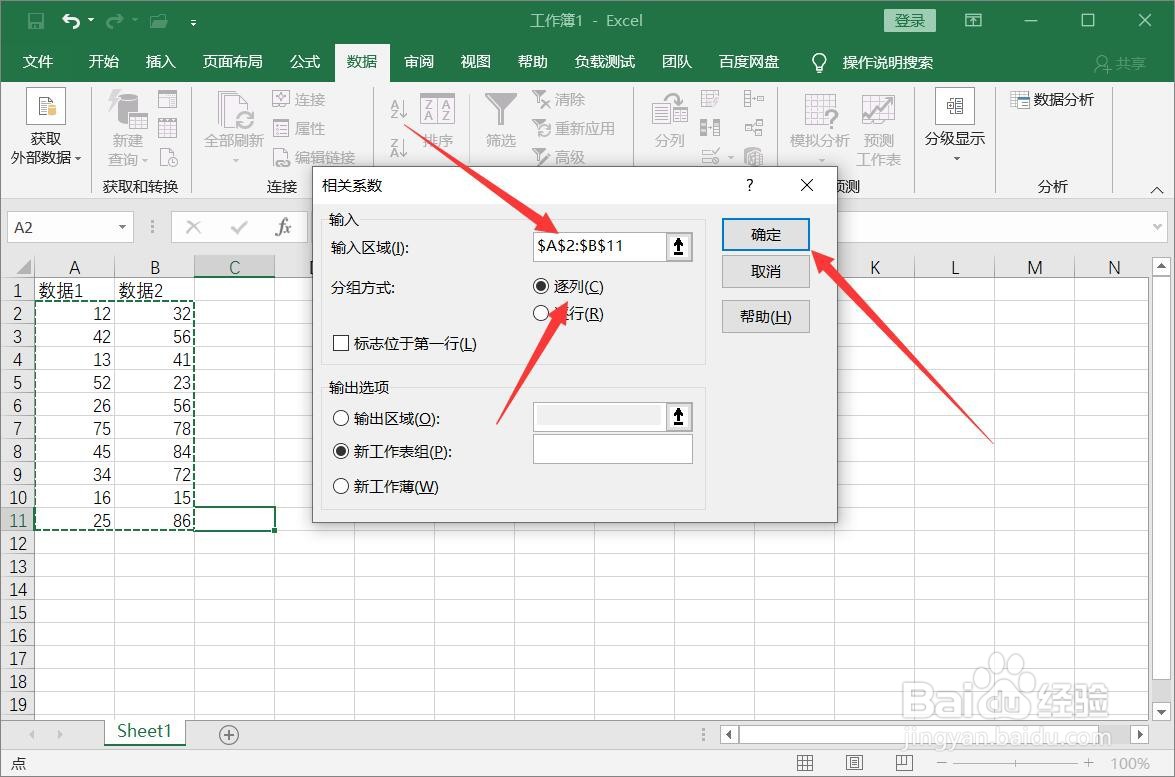Click 取消 button in dialog
The width and height of the screenshot is (1175, 777).
click(x=766, y=271)
